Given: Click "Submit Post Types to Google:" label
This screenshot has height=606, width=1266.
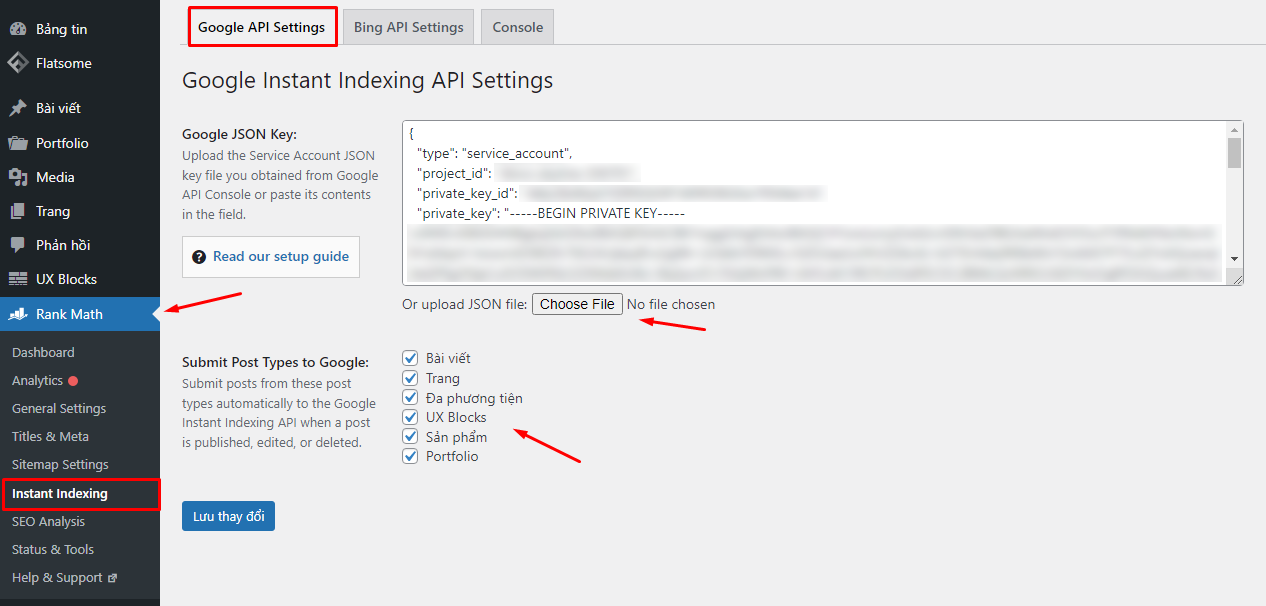Looking at the screenshot, I should [x=275, y=362].
